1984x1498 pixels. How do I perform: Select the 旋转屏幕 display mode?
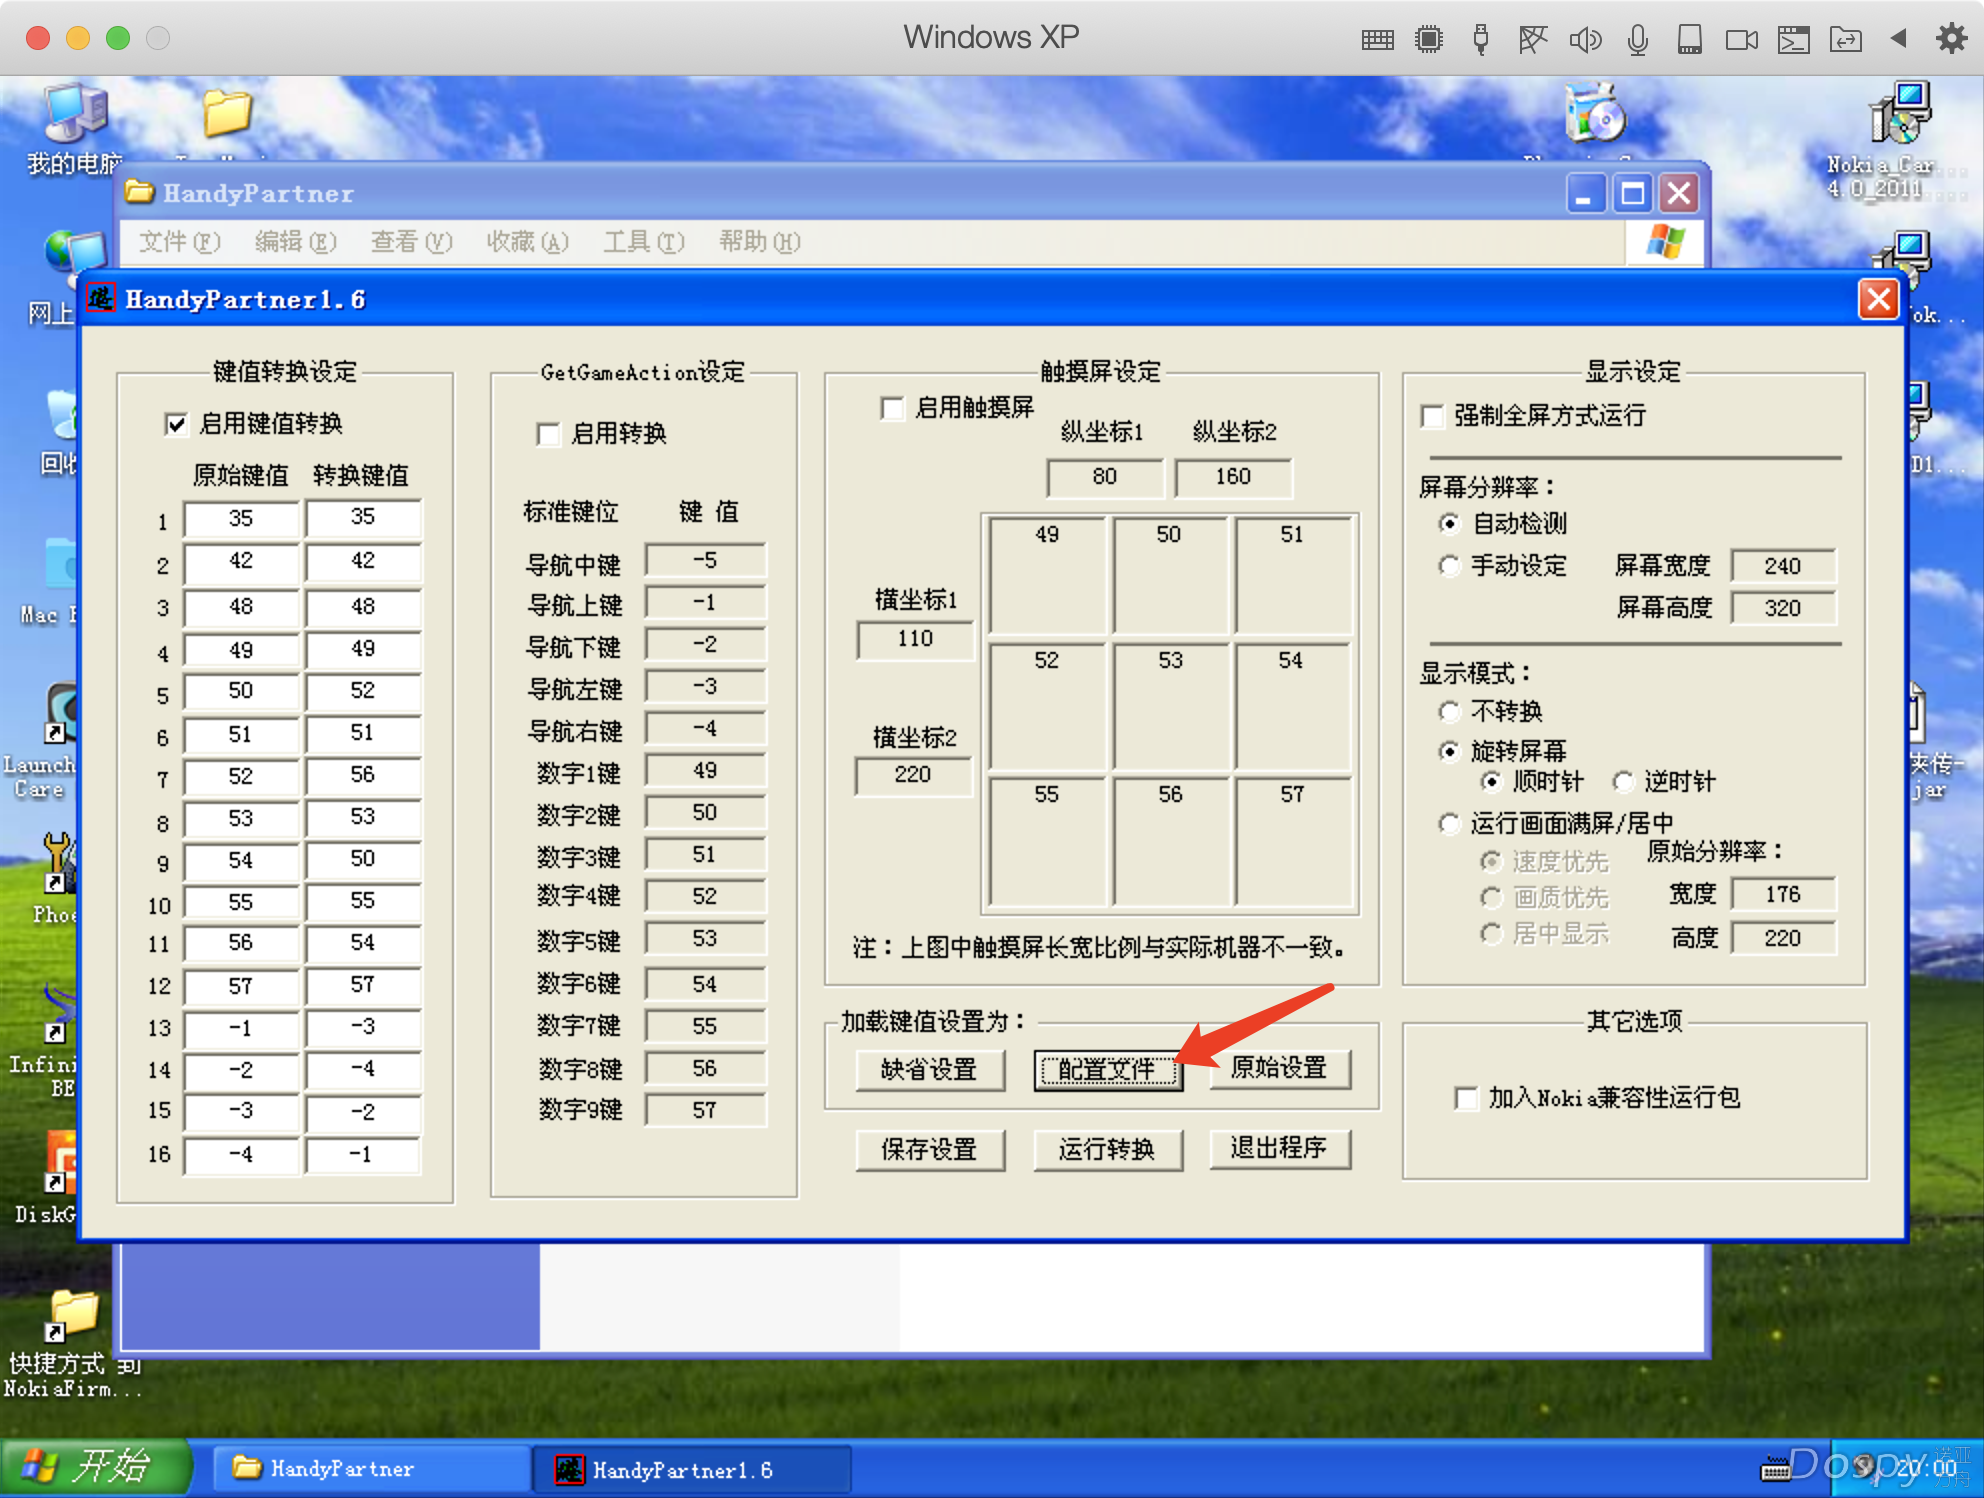(x=1449, y=751)
